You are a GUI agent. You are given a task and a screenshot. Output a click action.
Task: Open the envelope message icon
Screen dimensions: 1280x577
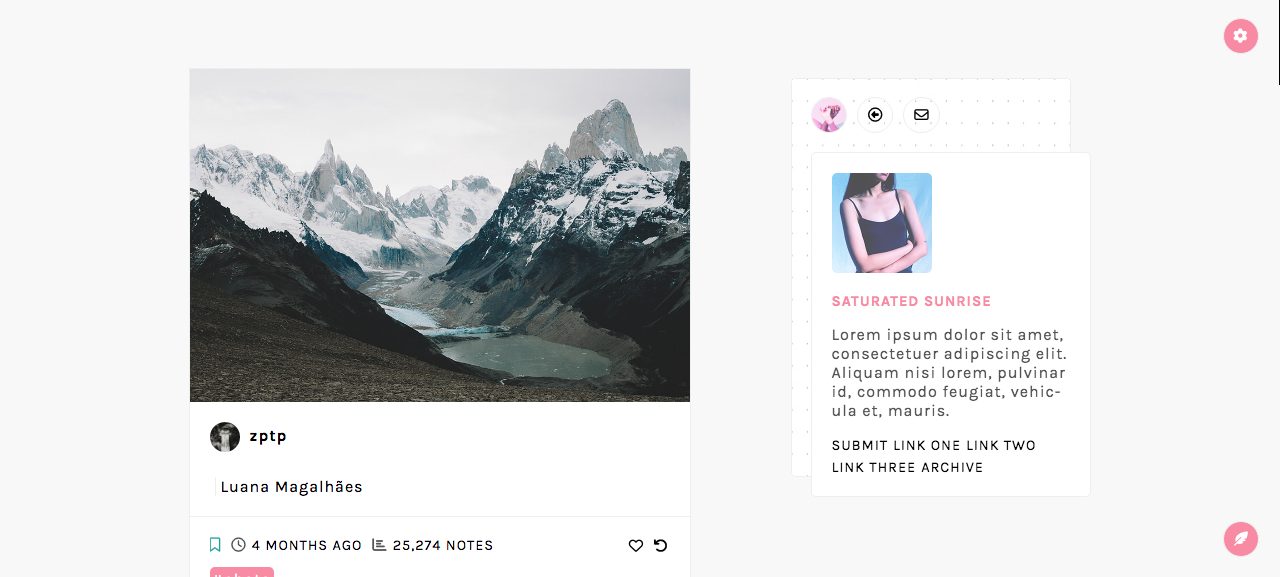tap(921, 115)
